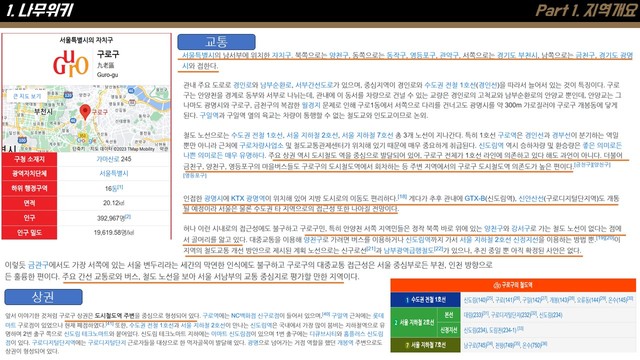Open the '남부광역급행철도' link
The width and height of the screenshot is (640, 360).
408,250
